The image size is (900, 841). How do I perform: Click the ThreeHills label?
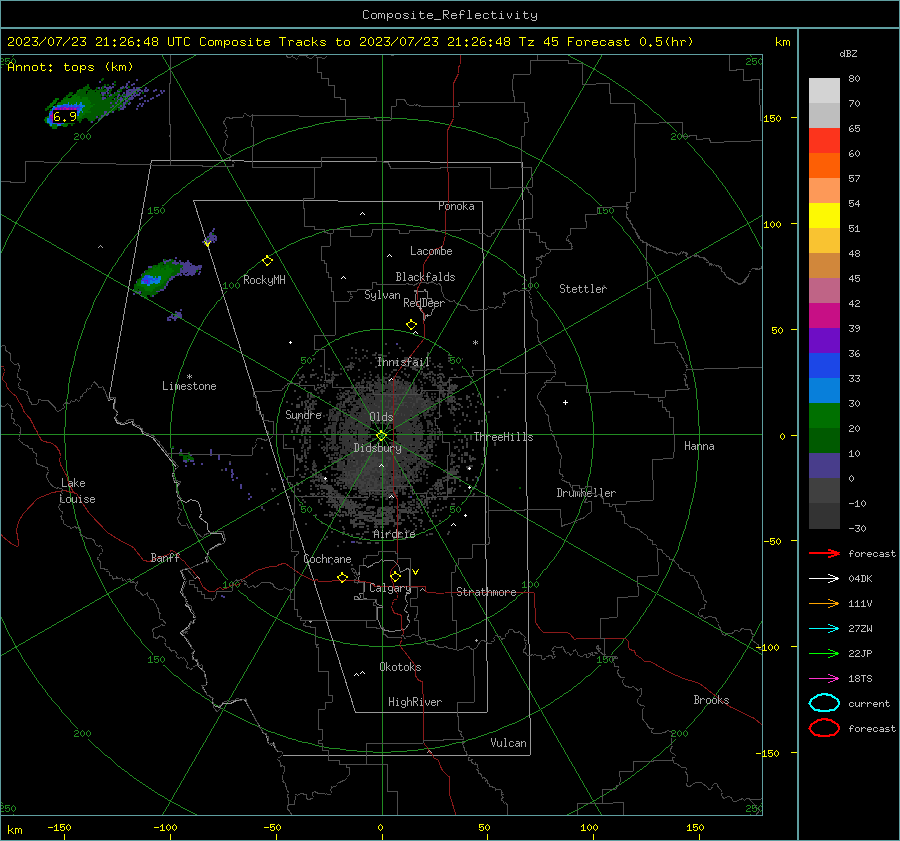coord(503,437)
